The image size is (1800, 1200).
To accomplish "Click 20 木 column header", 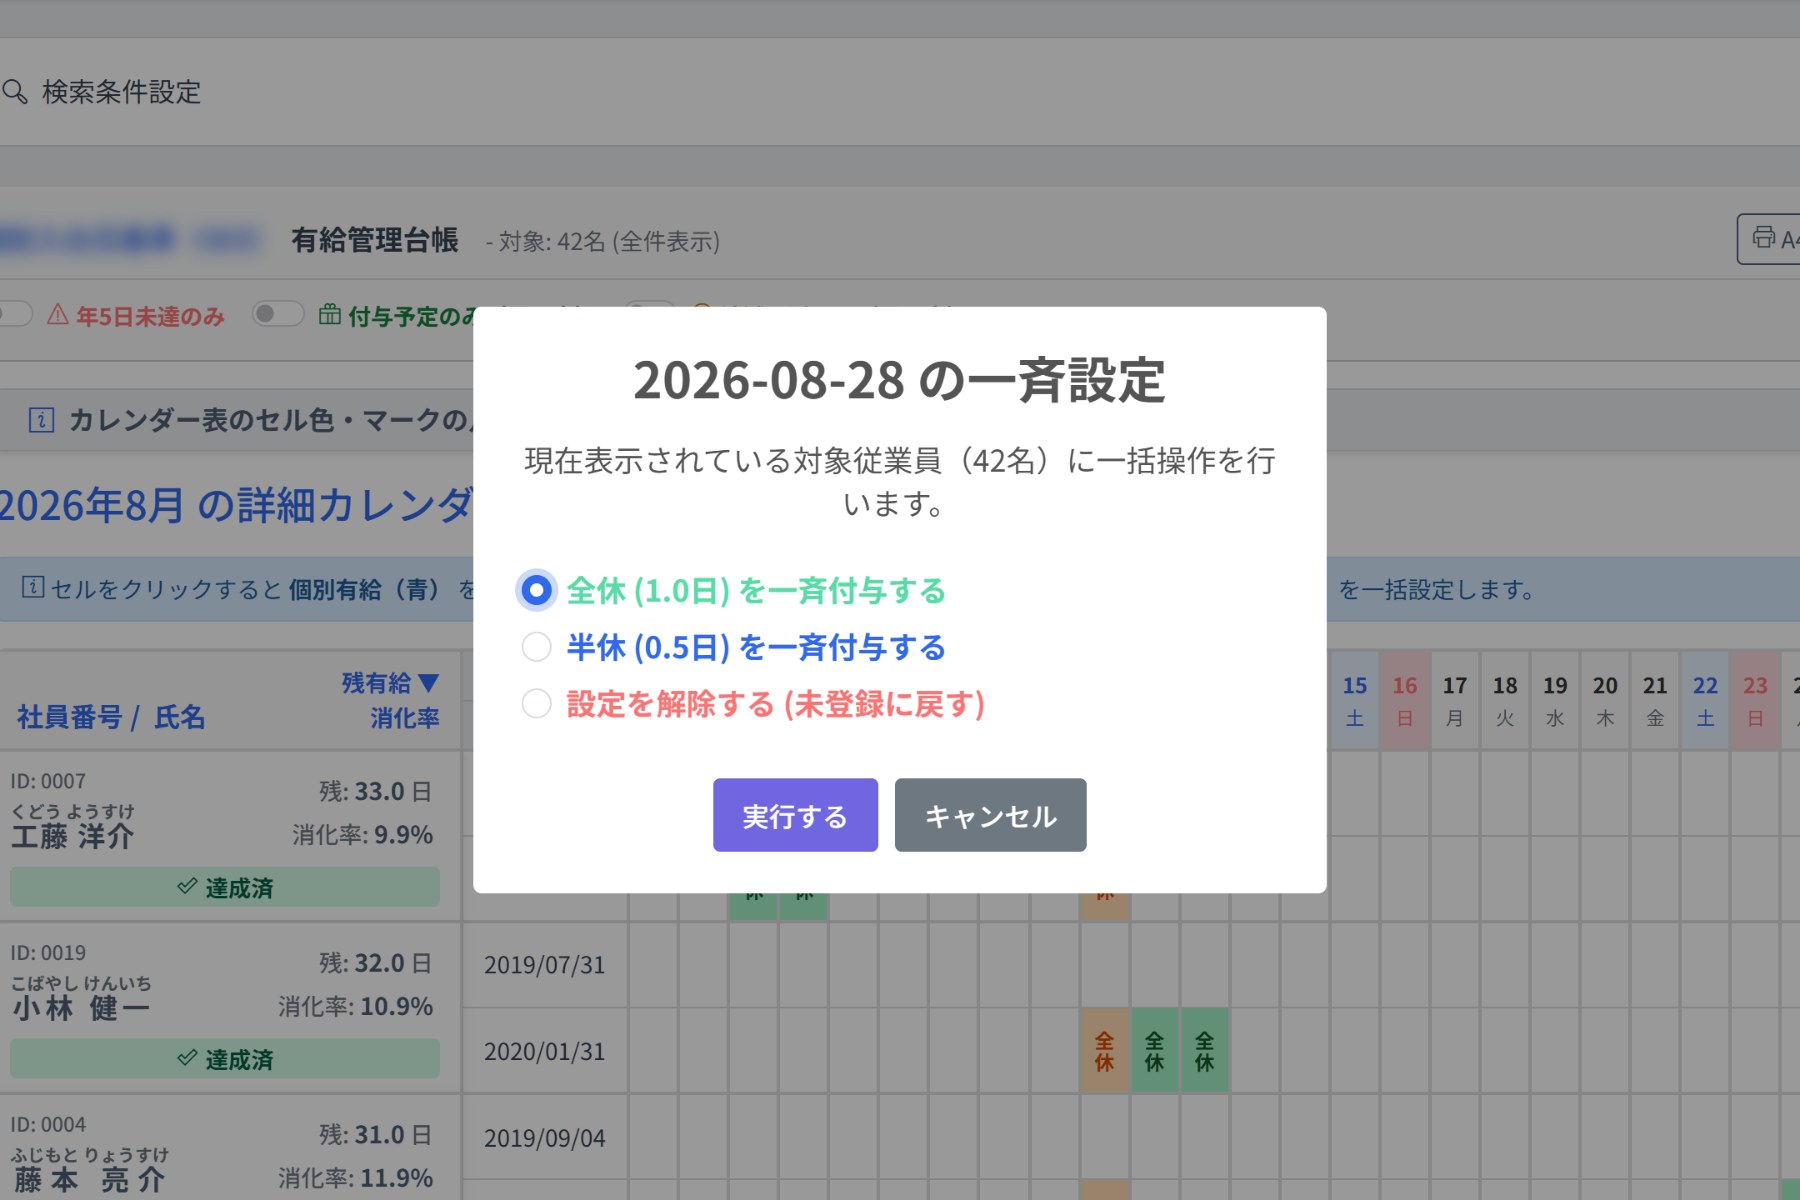I will tap(1605, 700).
